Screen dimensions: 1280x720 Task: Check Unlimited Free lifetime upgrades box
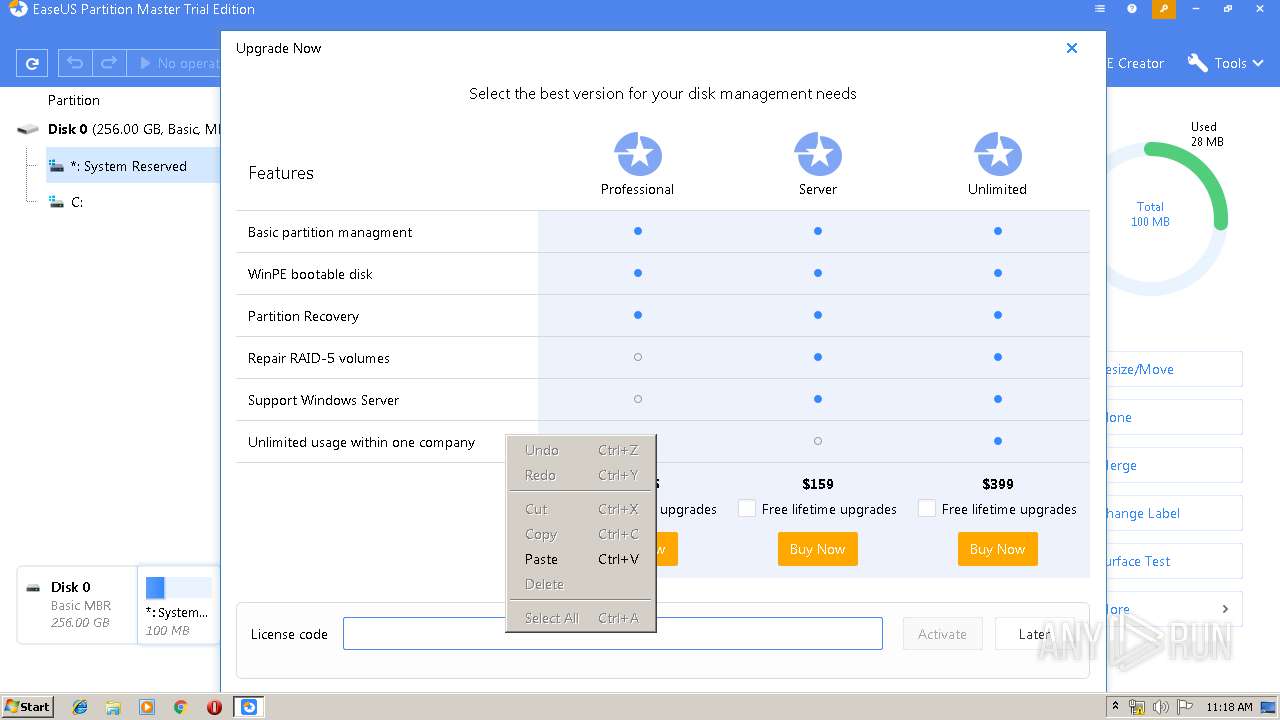coord(926,508)
